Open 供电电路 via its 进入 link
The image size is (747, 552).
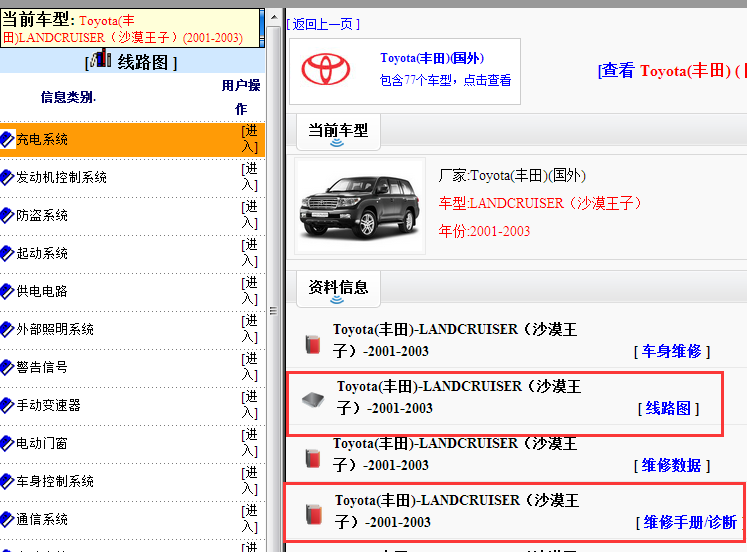tap(250, 291)
